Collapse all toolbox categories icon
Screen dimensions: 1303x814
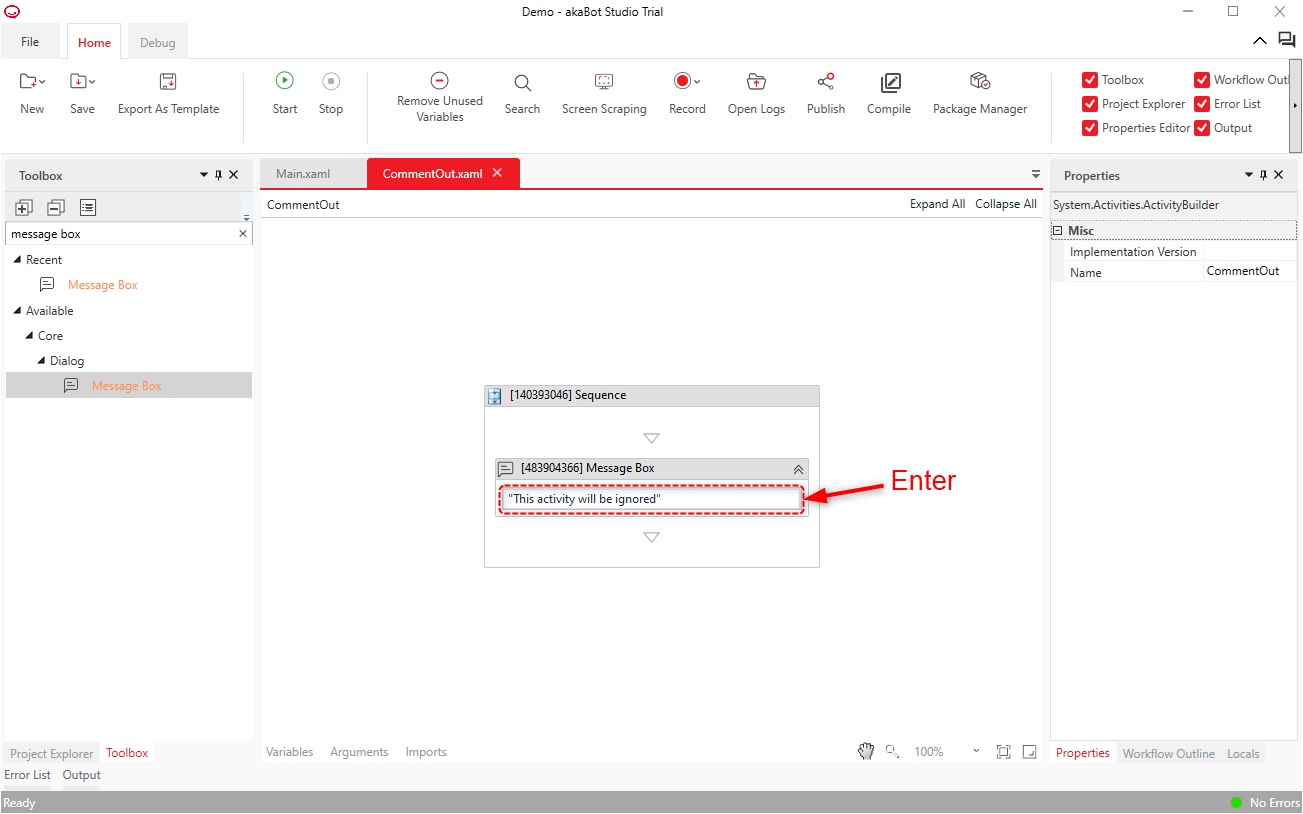(x=56, y=207)
